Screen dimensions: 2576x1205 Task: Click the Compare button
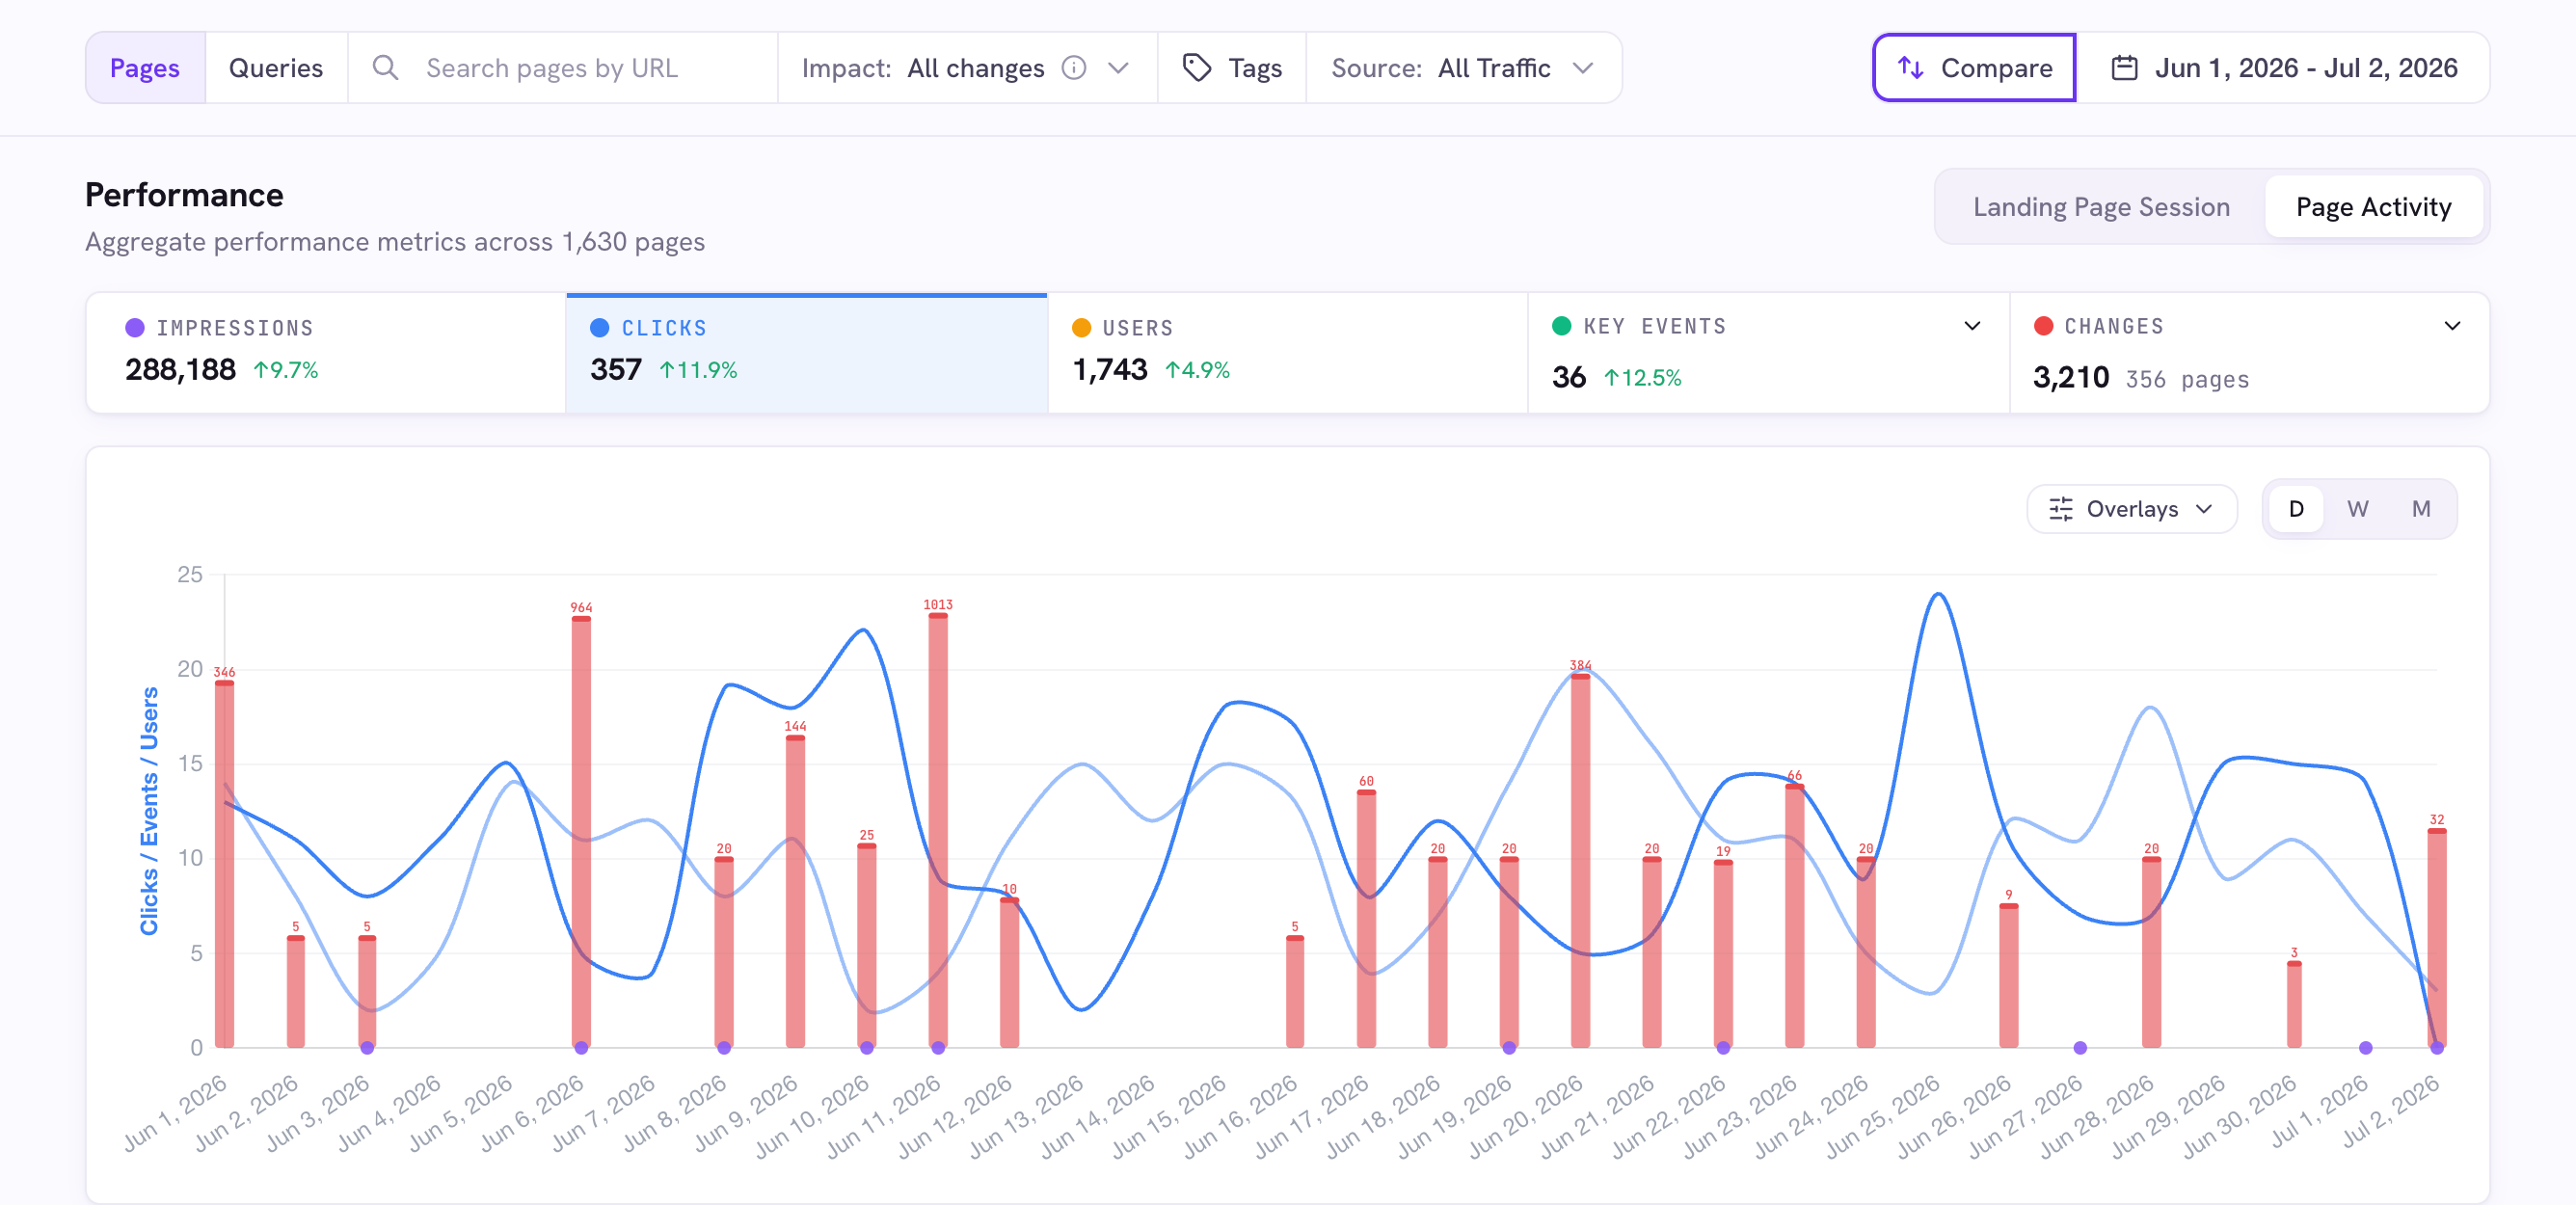pos(1974,68)
